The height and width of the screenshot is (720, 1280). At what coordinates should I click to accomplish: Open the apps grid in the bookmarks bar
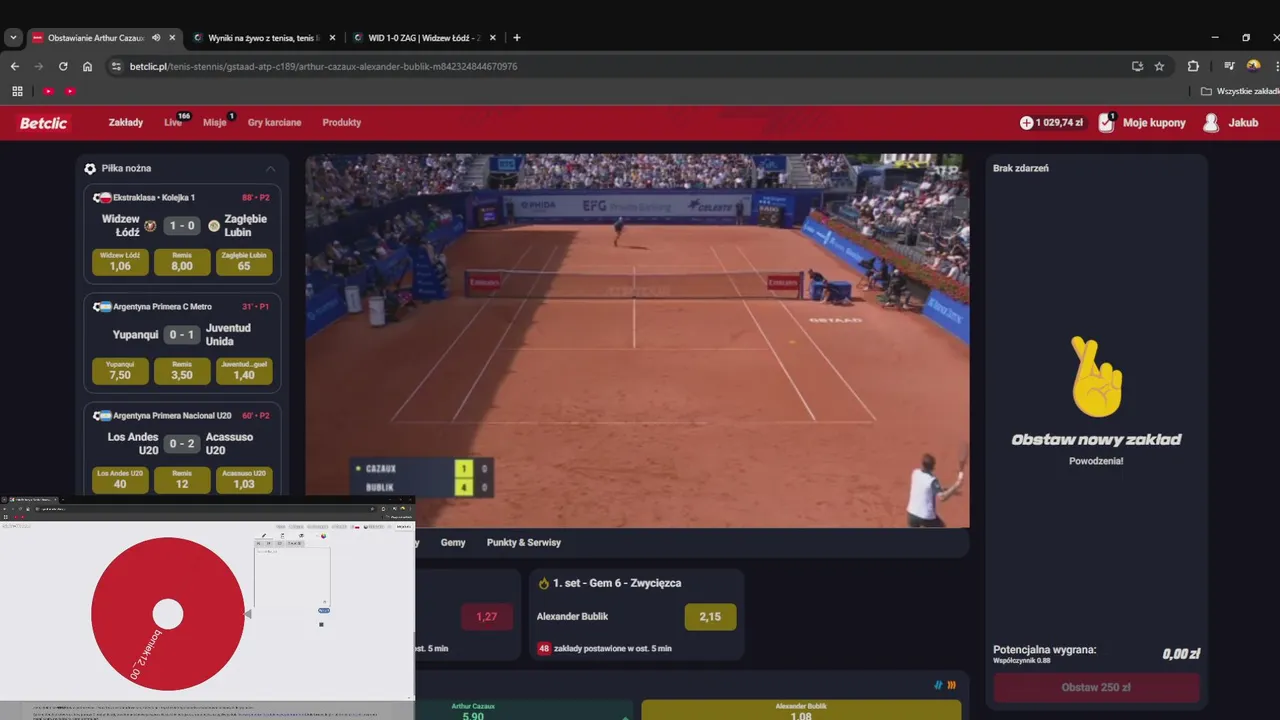17,91
